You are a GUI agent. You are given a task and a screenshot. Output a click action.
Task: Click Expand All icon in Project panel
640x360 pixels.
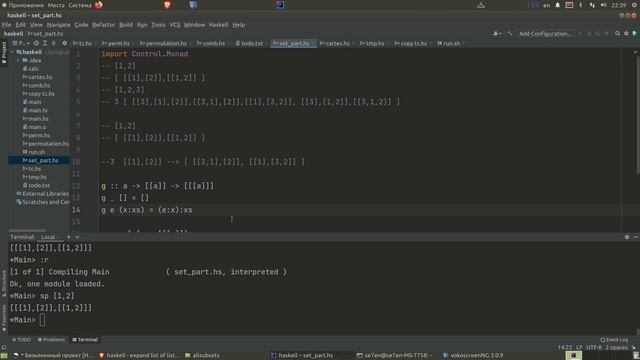click(45, 43)
